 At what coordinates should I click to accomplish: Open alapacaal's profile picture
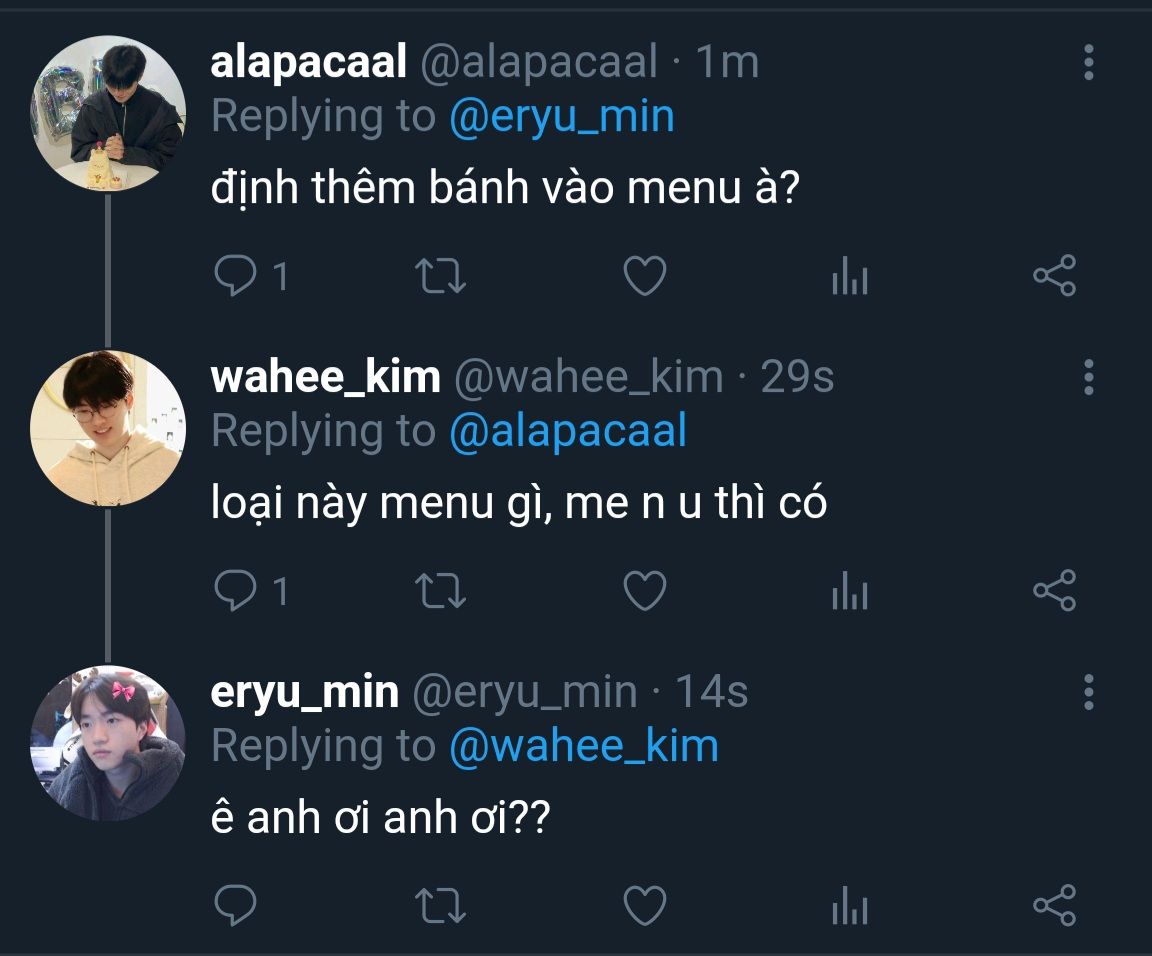[x=108, y=113]
